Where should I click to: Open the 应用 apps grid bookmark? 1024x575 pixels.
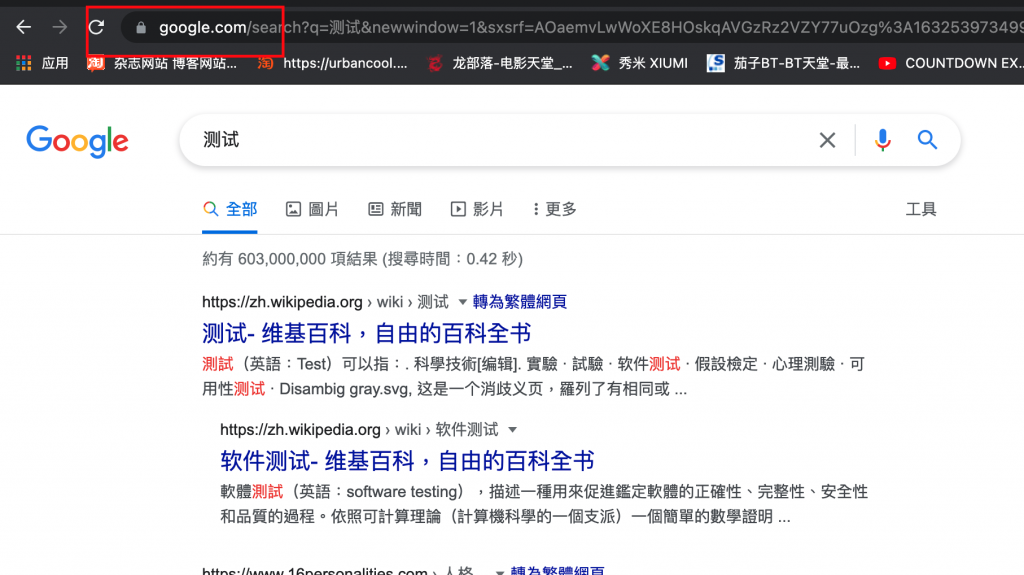tap(42, 63)
